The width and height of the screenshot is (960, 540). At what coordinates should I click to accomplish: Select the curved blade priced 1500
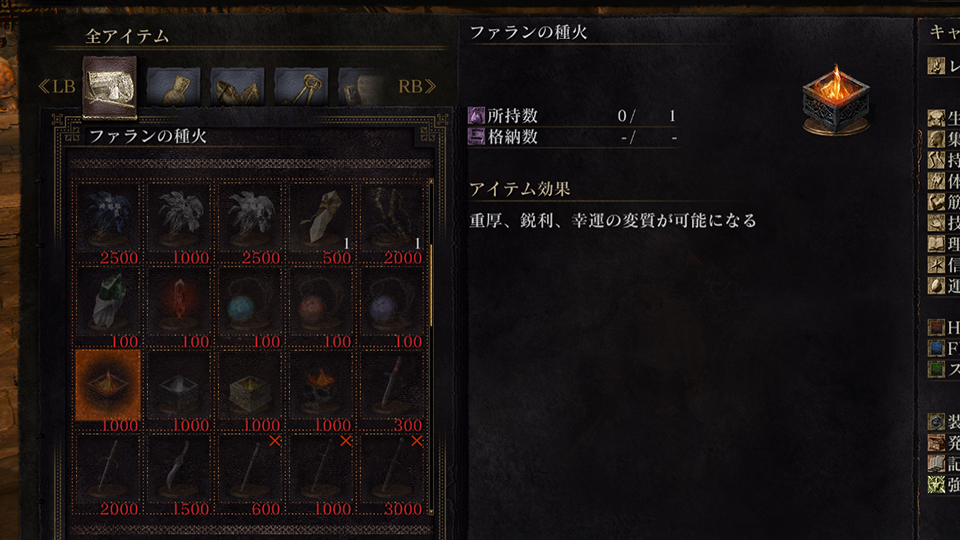pos(179,470)
